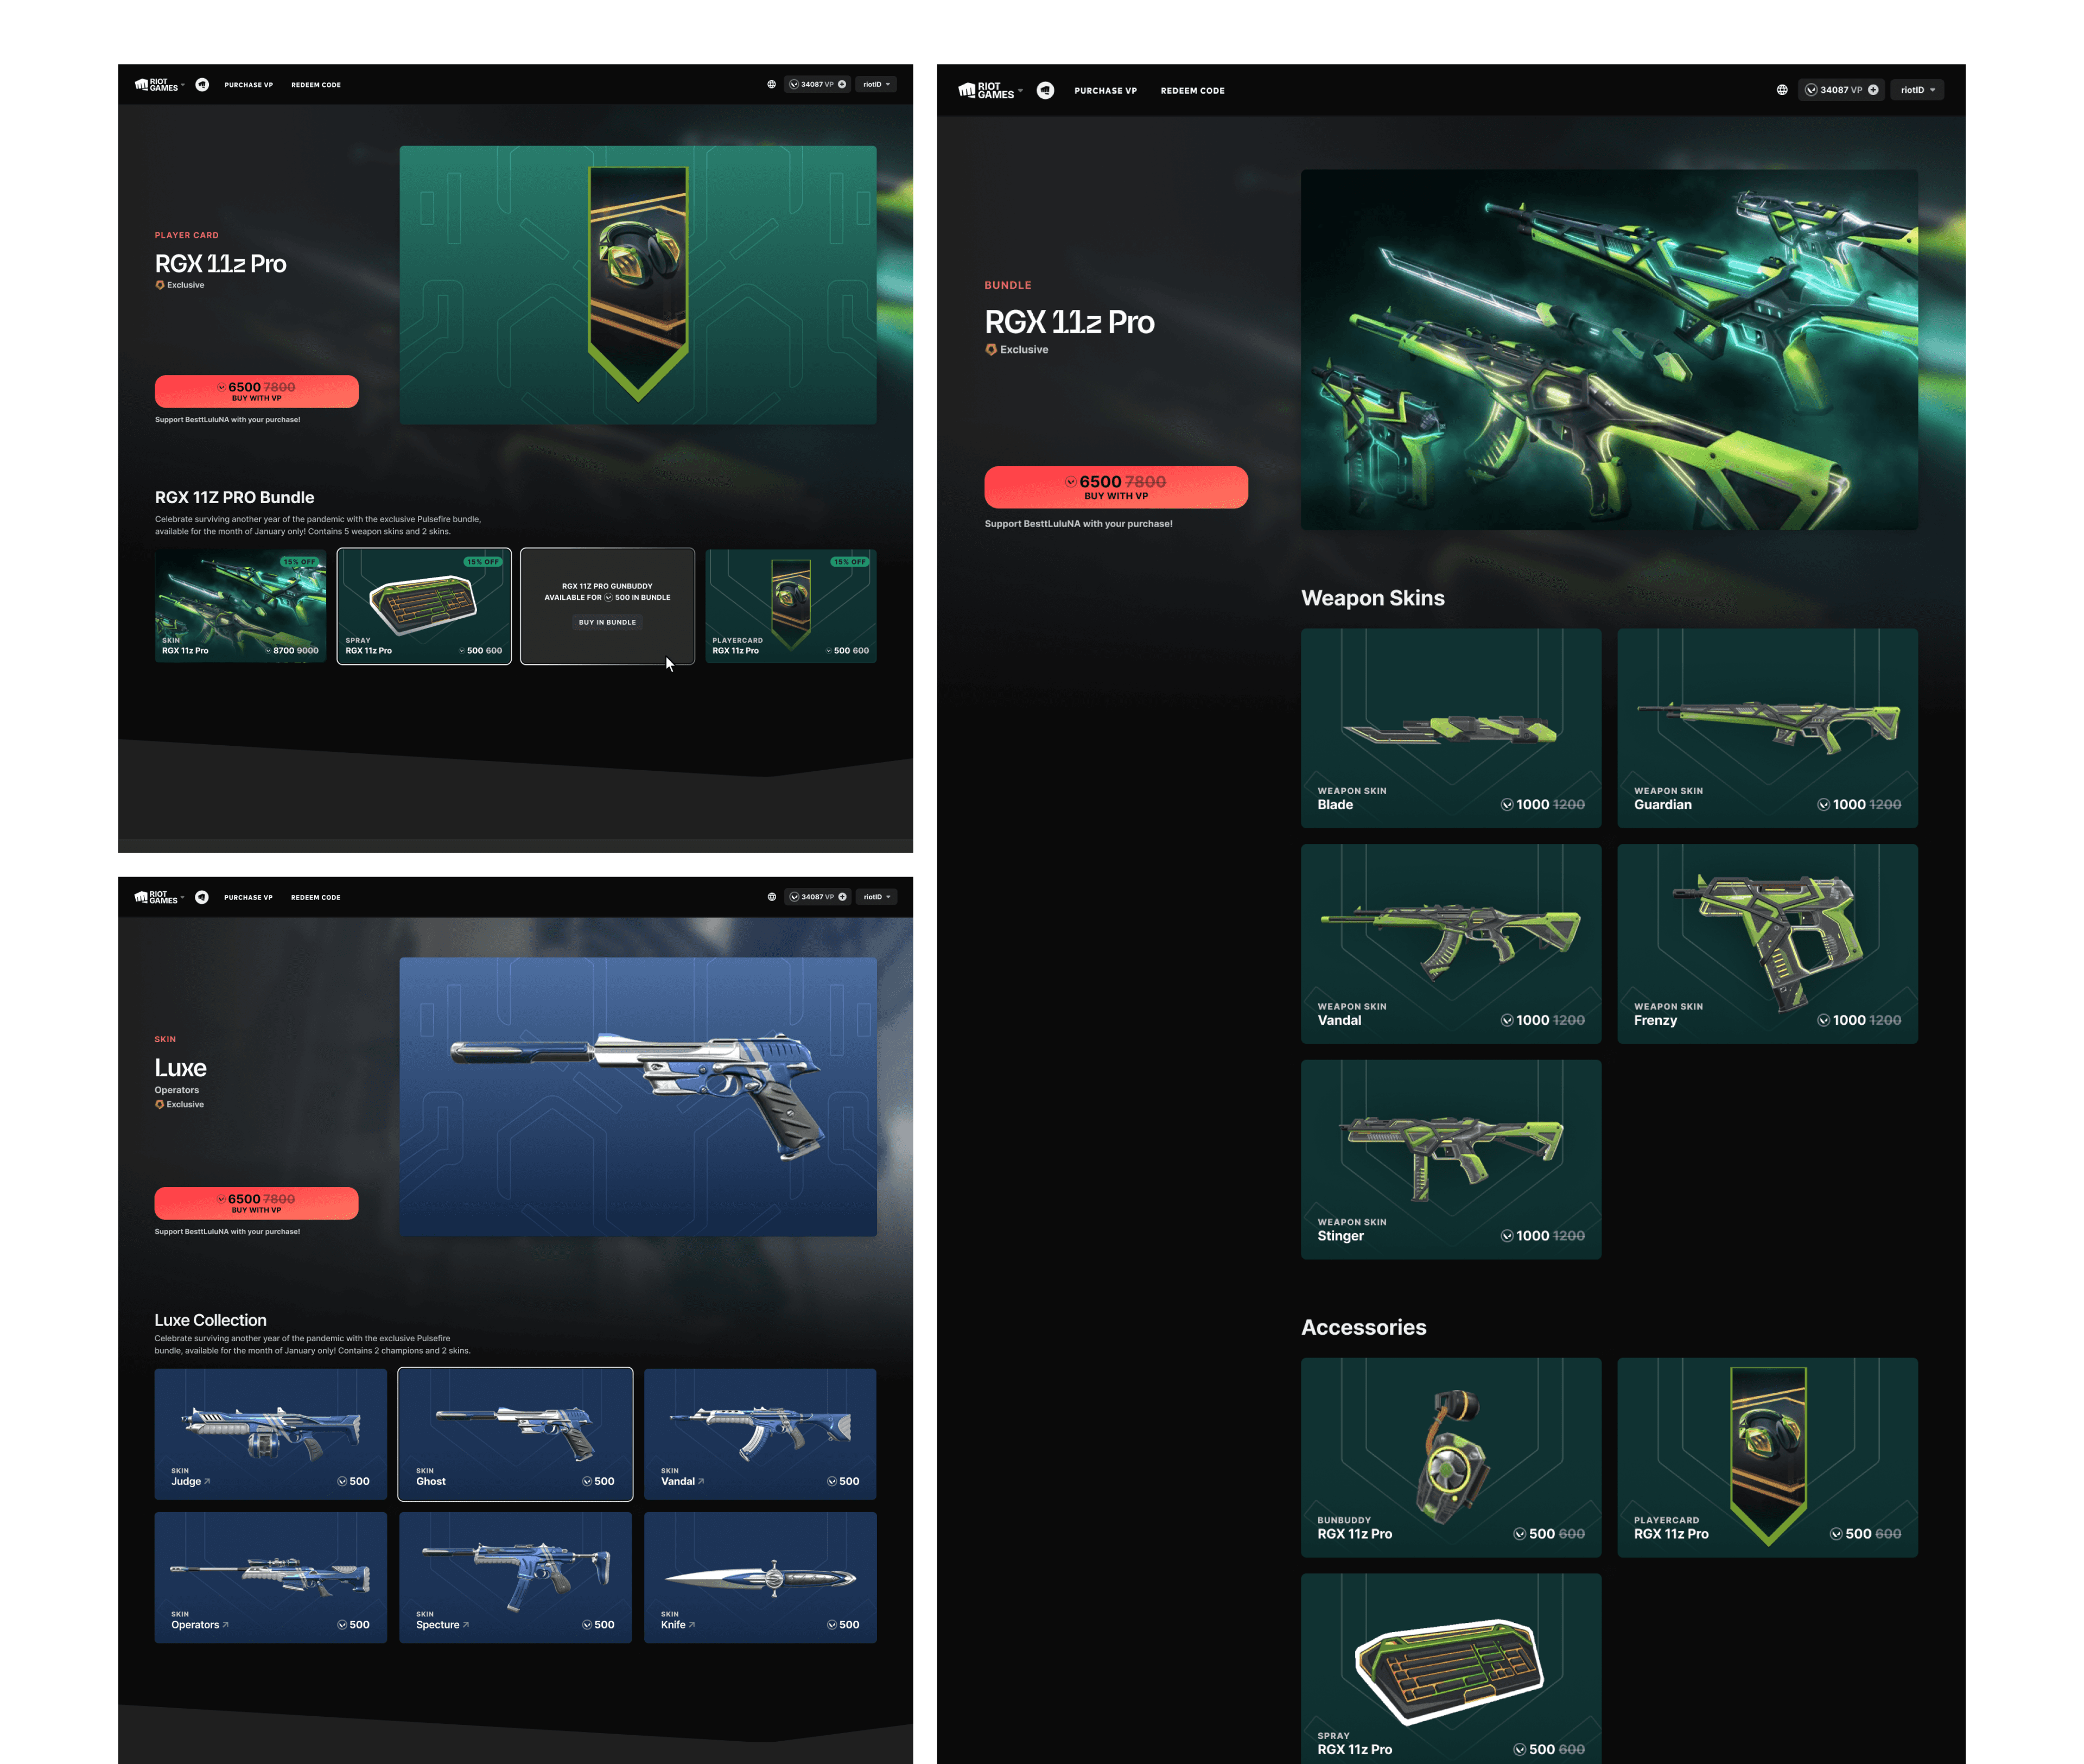Click the Riot Games logo on Player Card page
This screenshot has height=1764, width=2084.
[157, 85]
